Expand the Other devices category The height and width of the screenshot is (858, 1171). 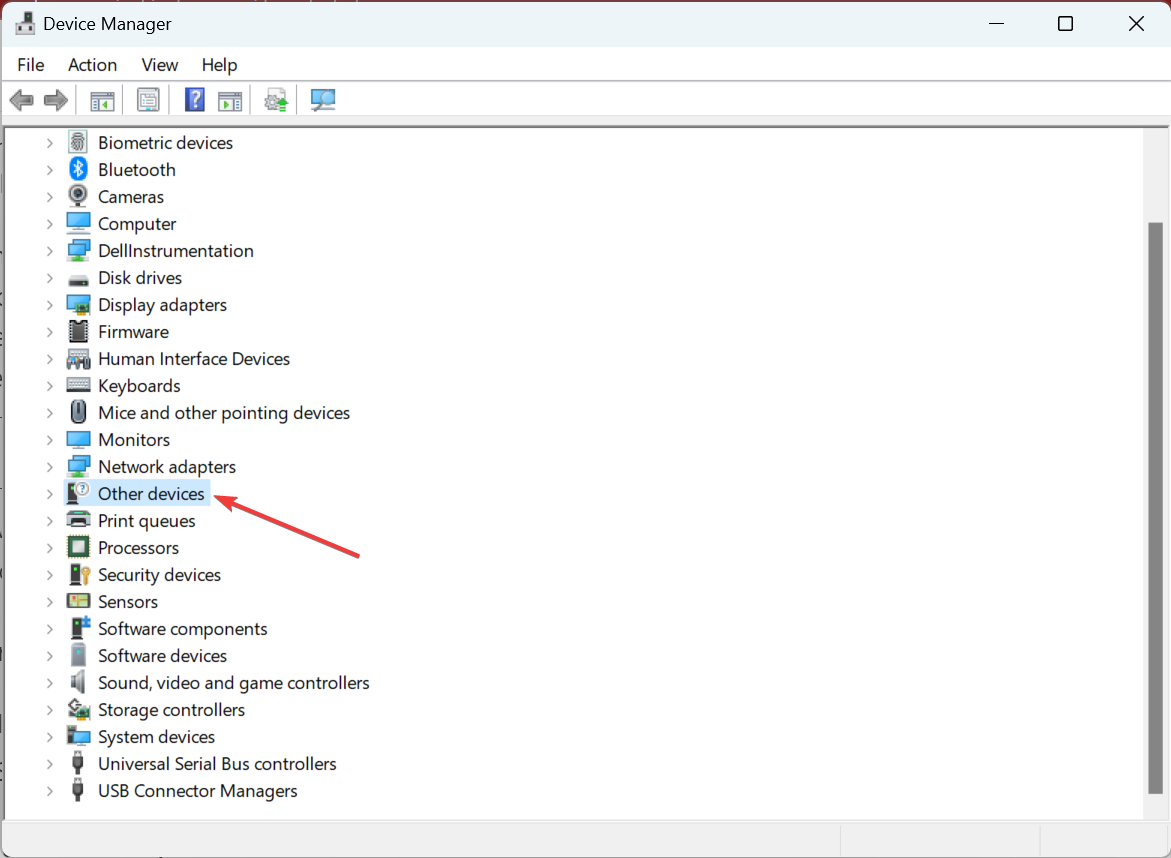(50, 494)
